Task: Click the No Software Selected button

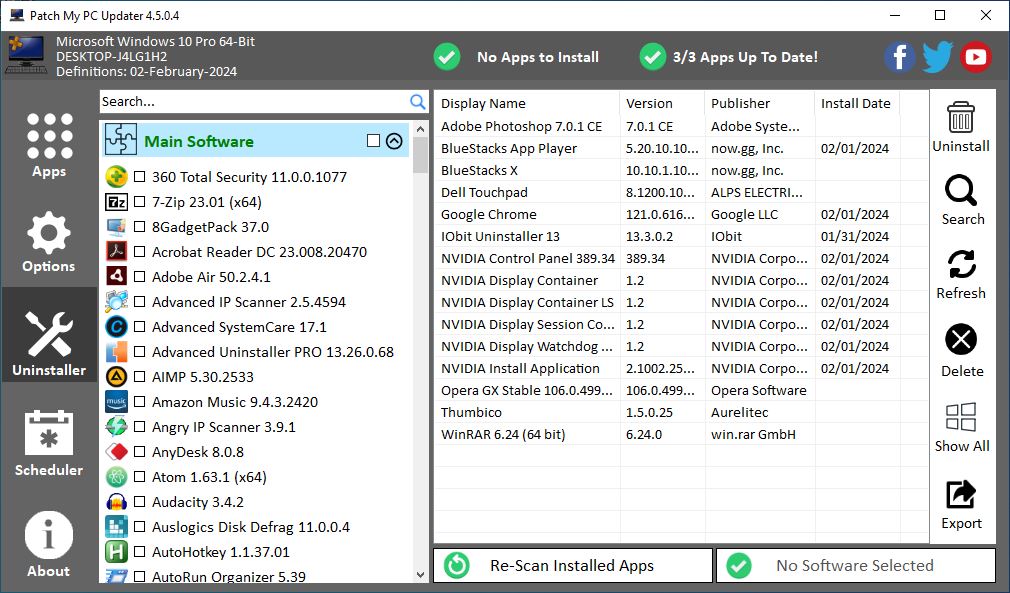Action: click(856, 565)
